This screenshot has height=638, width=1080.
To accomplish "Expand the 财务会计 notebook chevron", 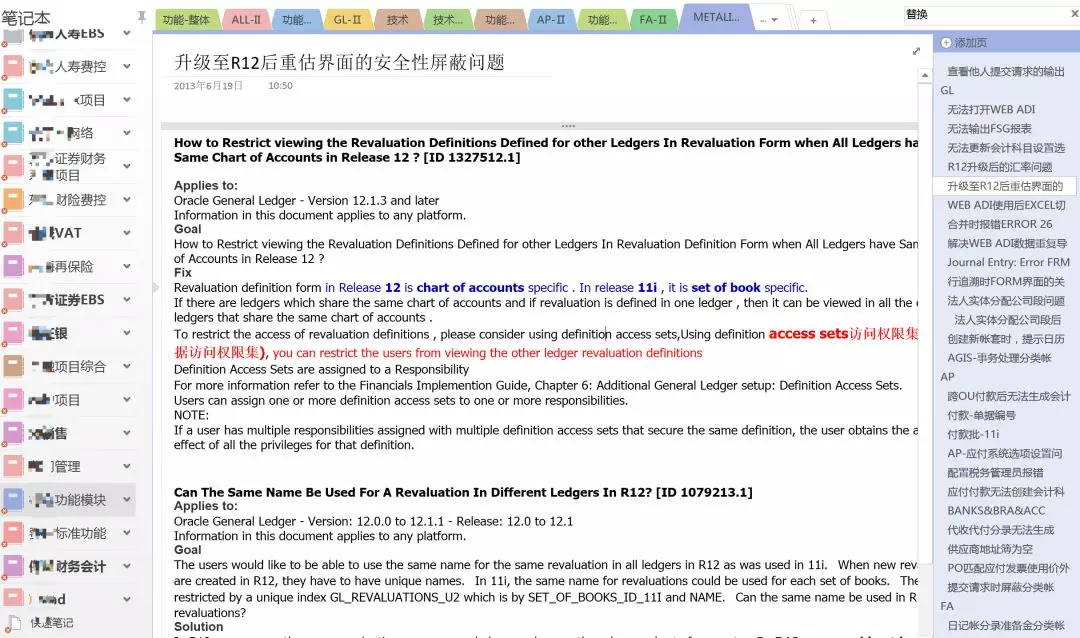I will (x=127, y=566).
